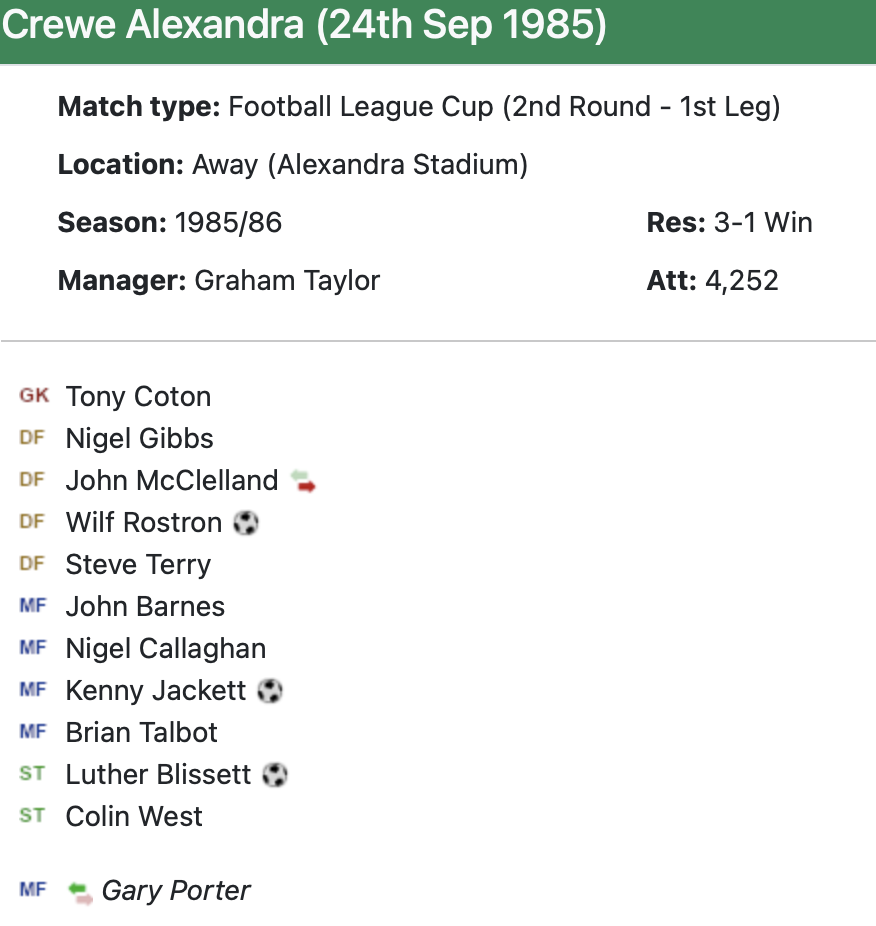Click manager name Graham Taylor
The width and height of the screenshot is (876, 926).
[287, 280]
